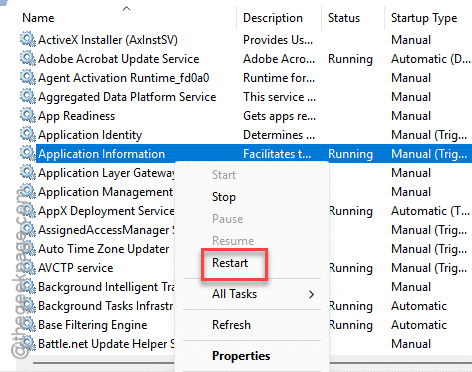The image size is (472, 372).
Task: Select the Application Information service name
Action: coord(101,154)
